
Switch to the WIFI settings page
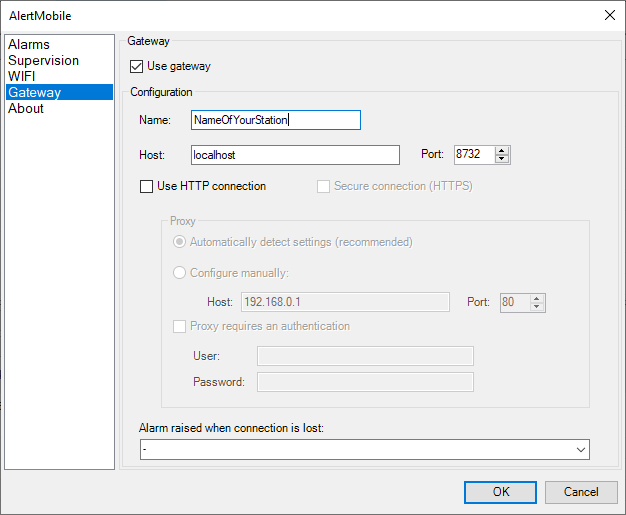tap(22, 76)
